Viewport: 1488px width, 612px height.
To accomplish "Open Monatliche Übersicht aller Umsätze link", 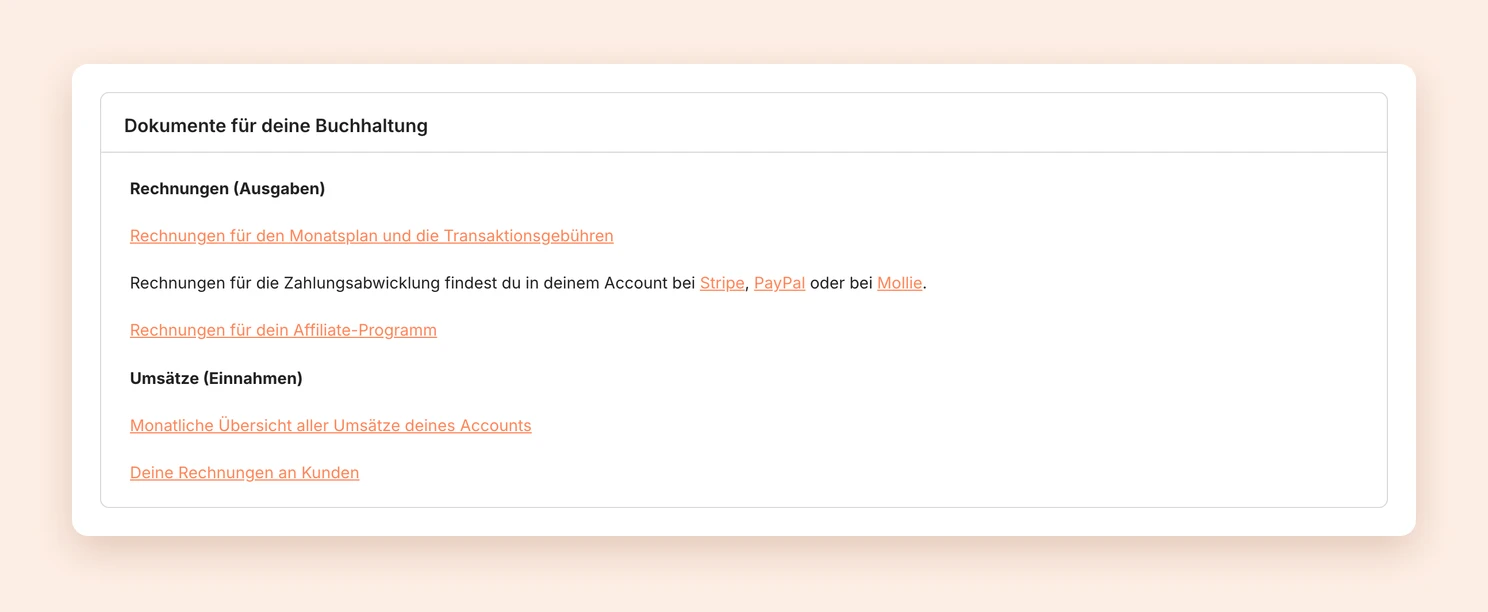I will (331, 425).
